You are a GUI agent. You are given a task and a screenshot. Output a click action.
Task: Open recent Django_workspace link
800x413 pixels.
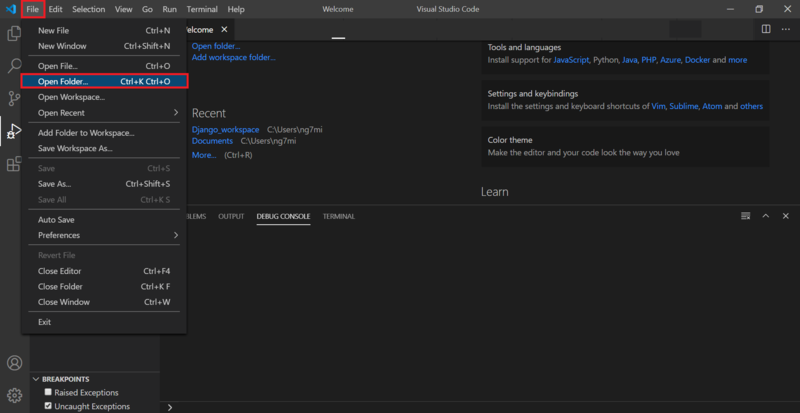pos(226,130)
